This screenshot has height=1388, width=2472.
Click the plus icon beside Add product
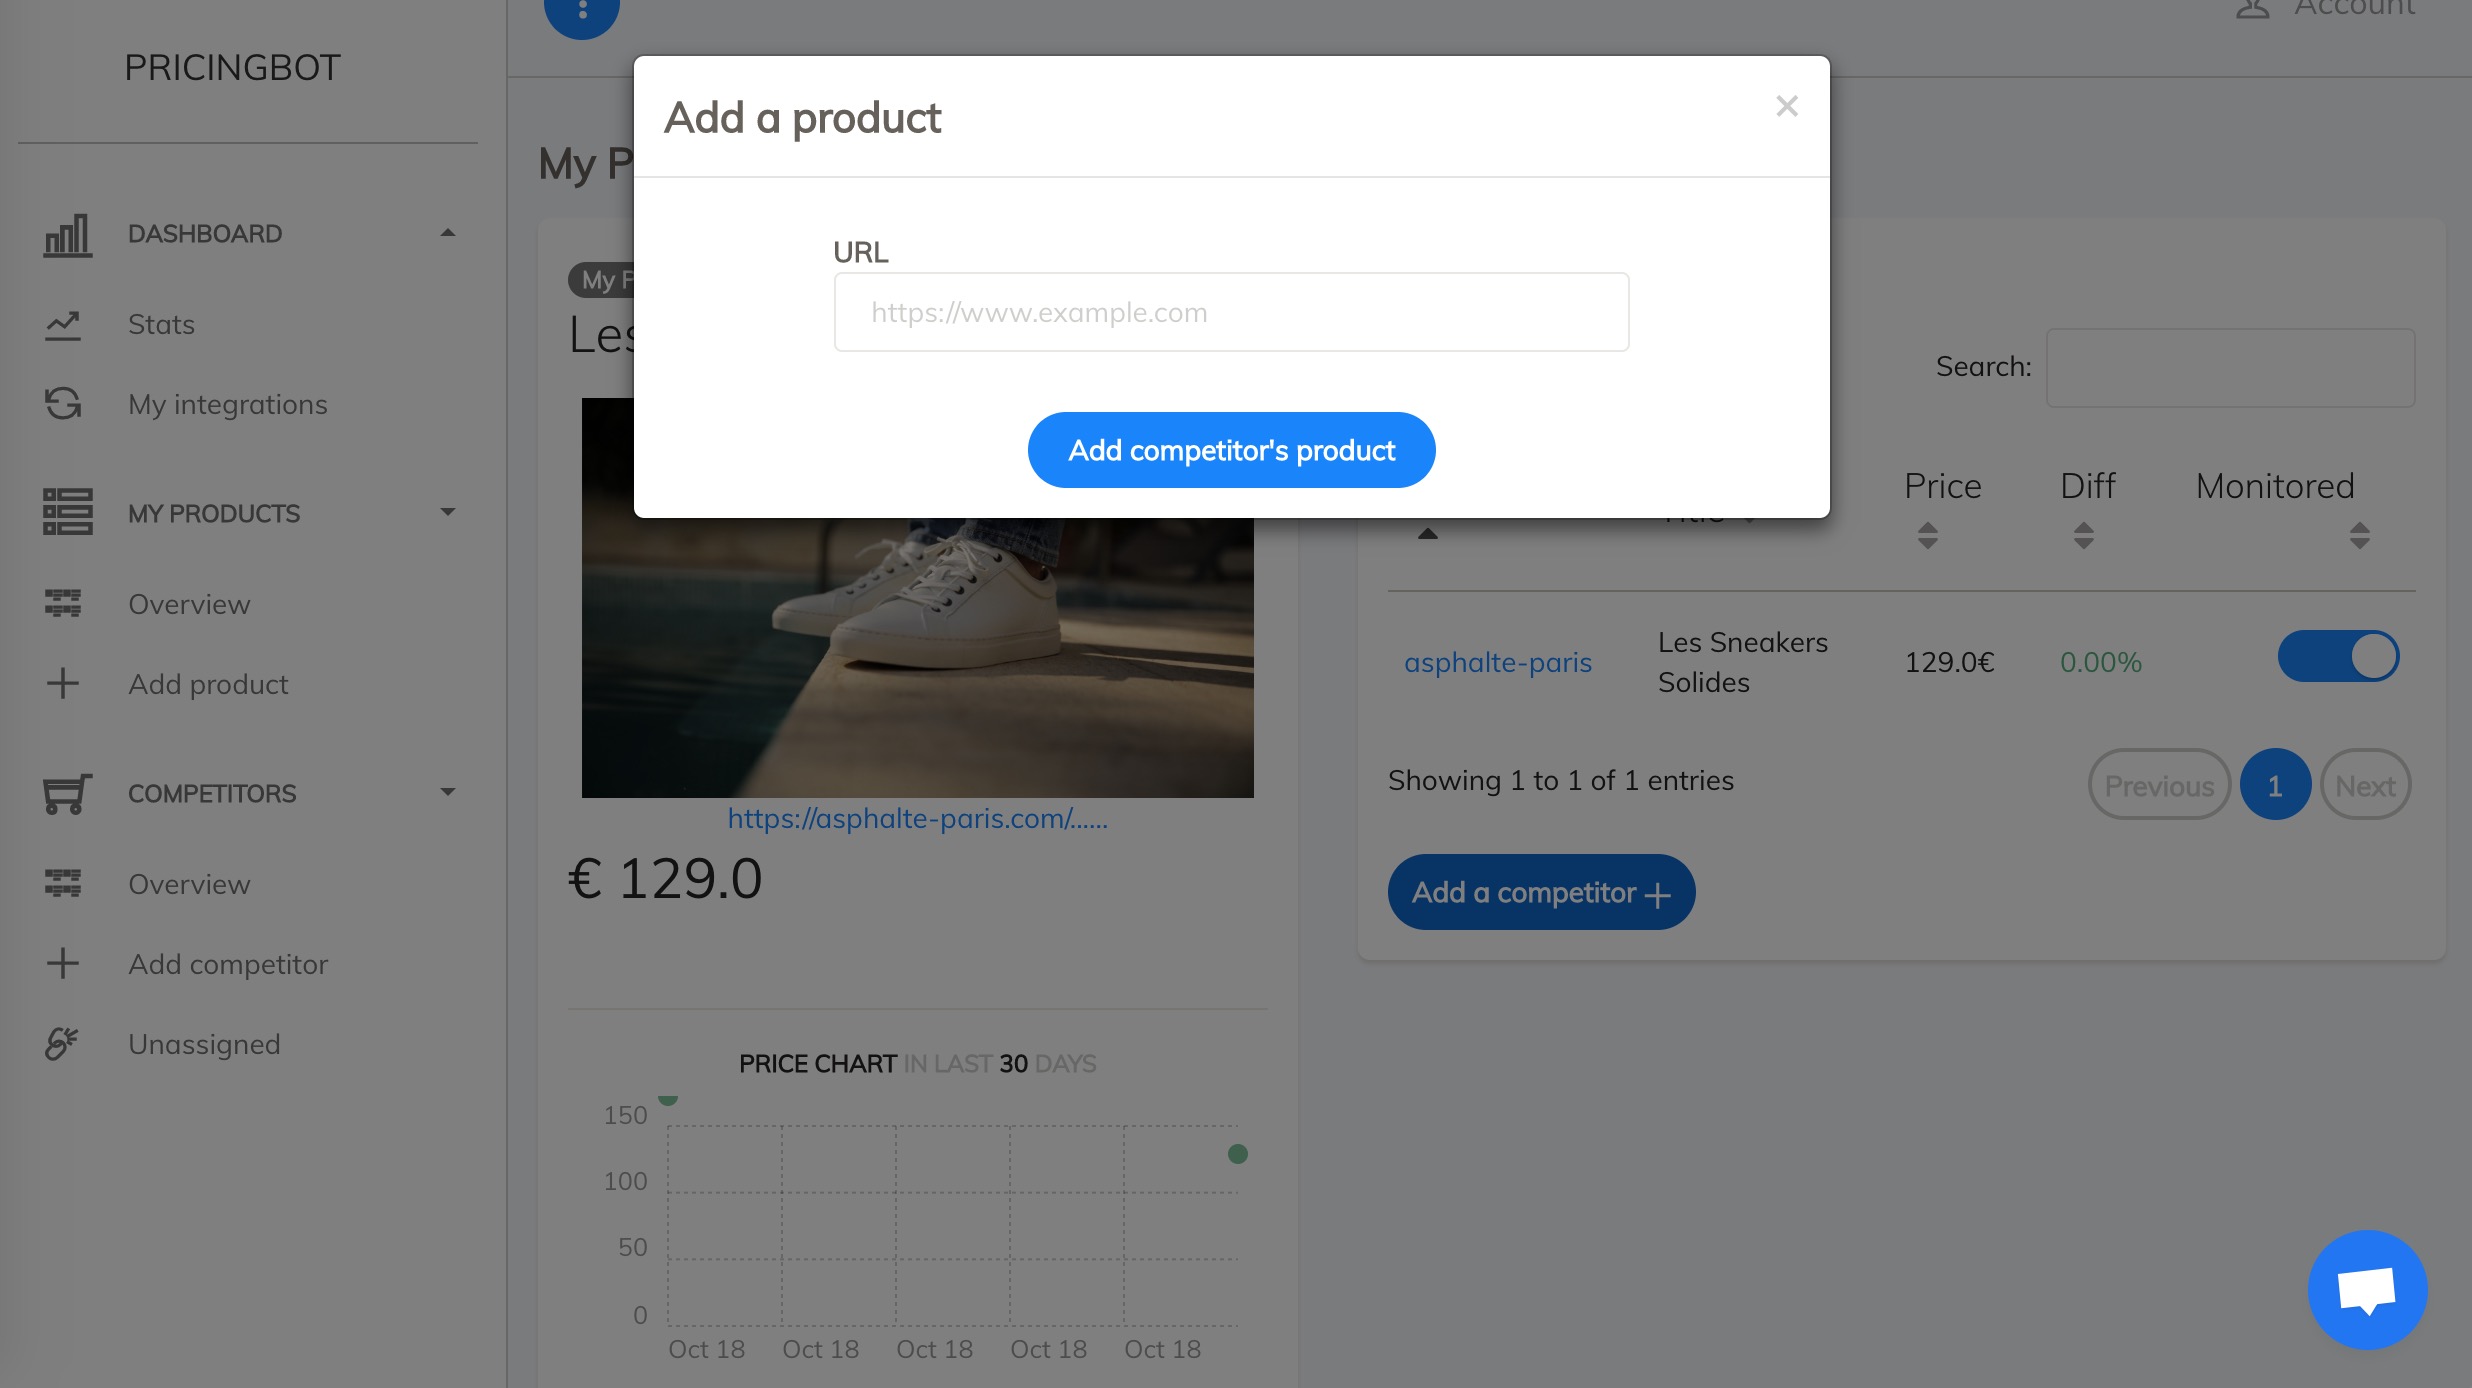(62, 684)
